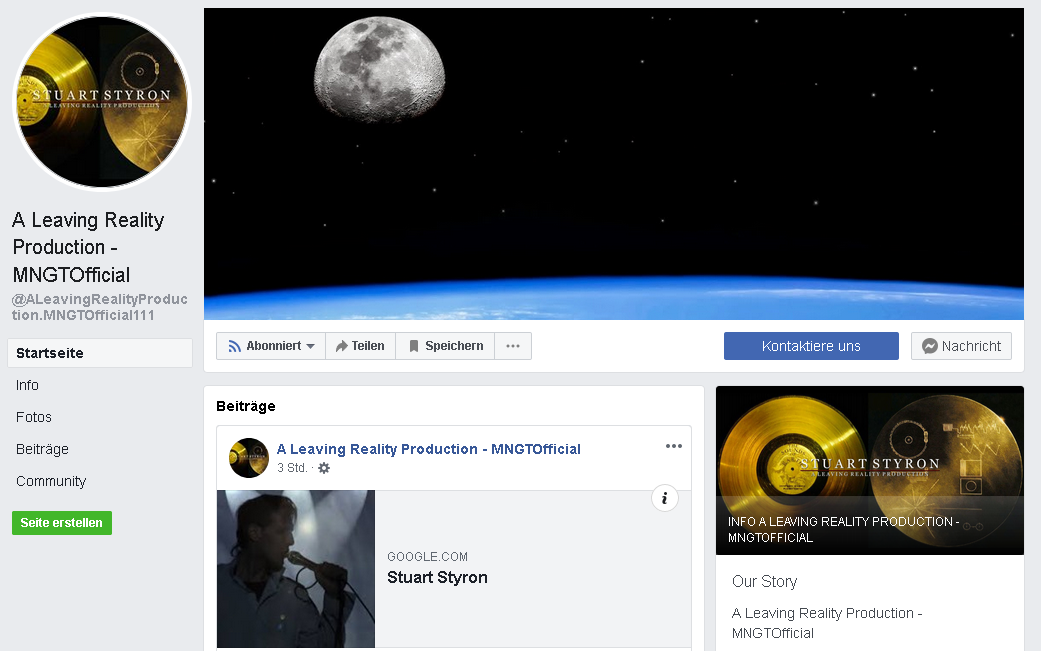1041x651 pixels.
Task: Open the post options three-dot menu
Action: click(674, 446)
